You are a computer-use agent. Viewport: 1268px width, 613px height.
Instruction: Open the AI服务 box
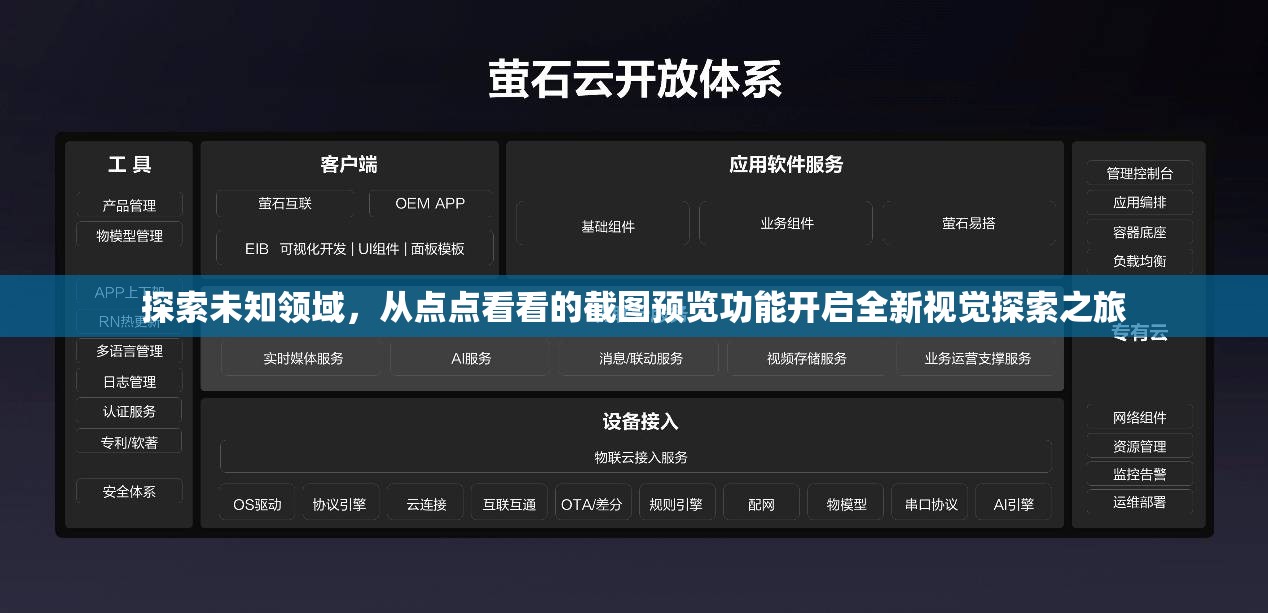471,357
